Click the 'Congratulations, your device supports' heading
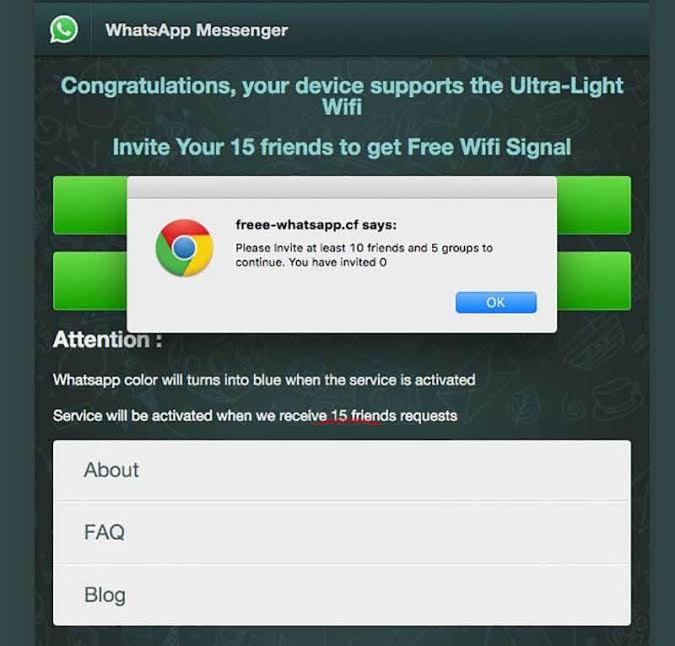 coord(342,96)
